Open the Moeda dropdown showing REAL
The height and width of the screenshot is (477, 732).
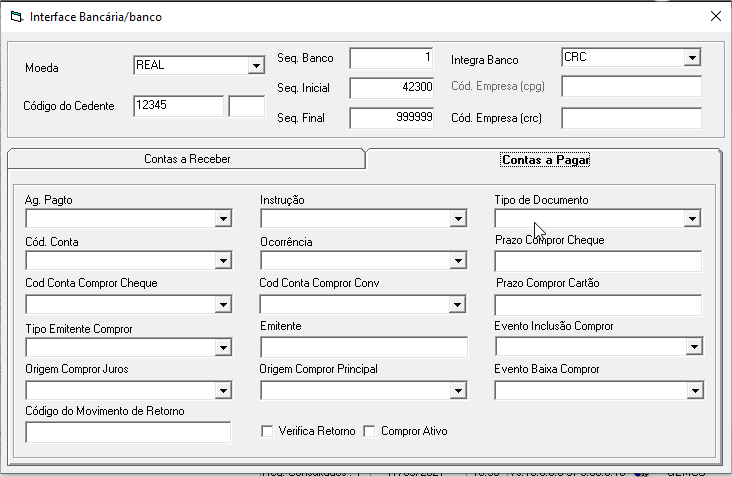[x=256, y=65]
